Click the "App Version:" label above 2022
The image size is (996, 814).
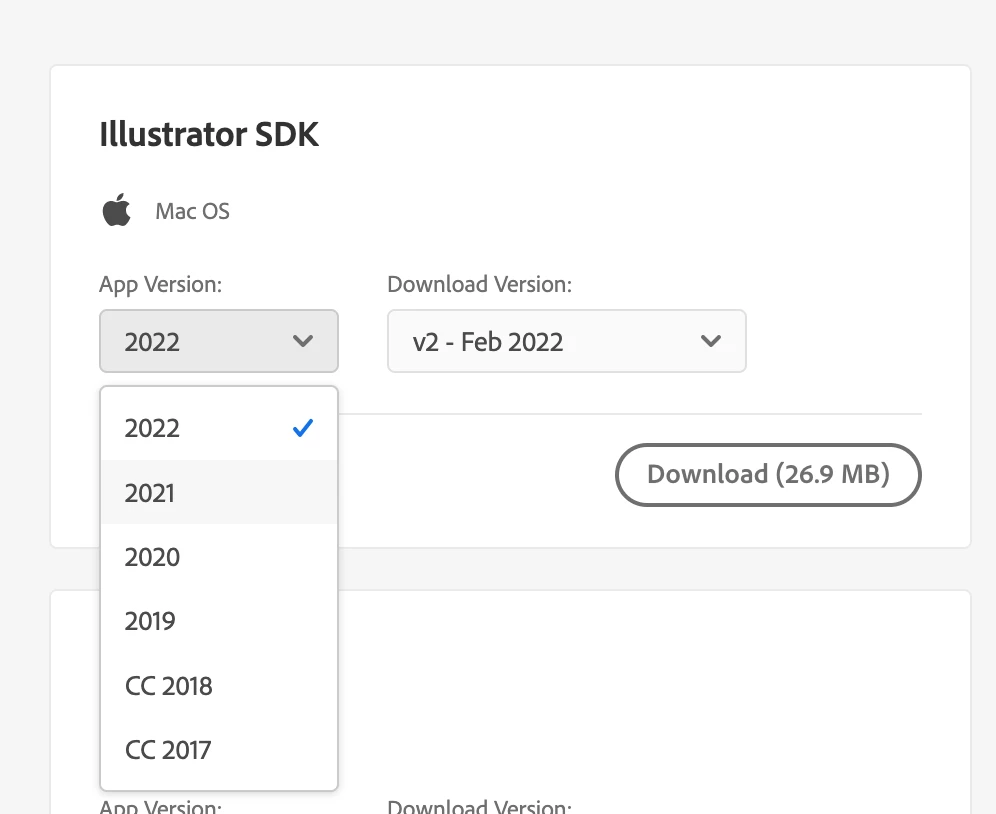pyautogui.click(x=161, y=285)
